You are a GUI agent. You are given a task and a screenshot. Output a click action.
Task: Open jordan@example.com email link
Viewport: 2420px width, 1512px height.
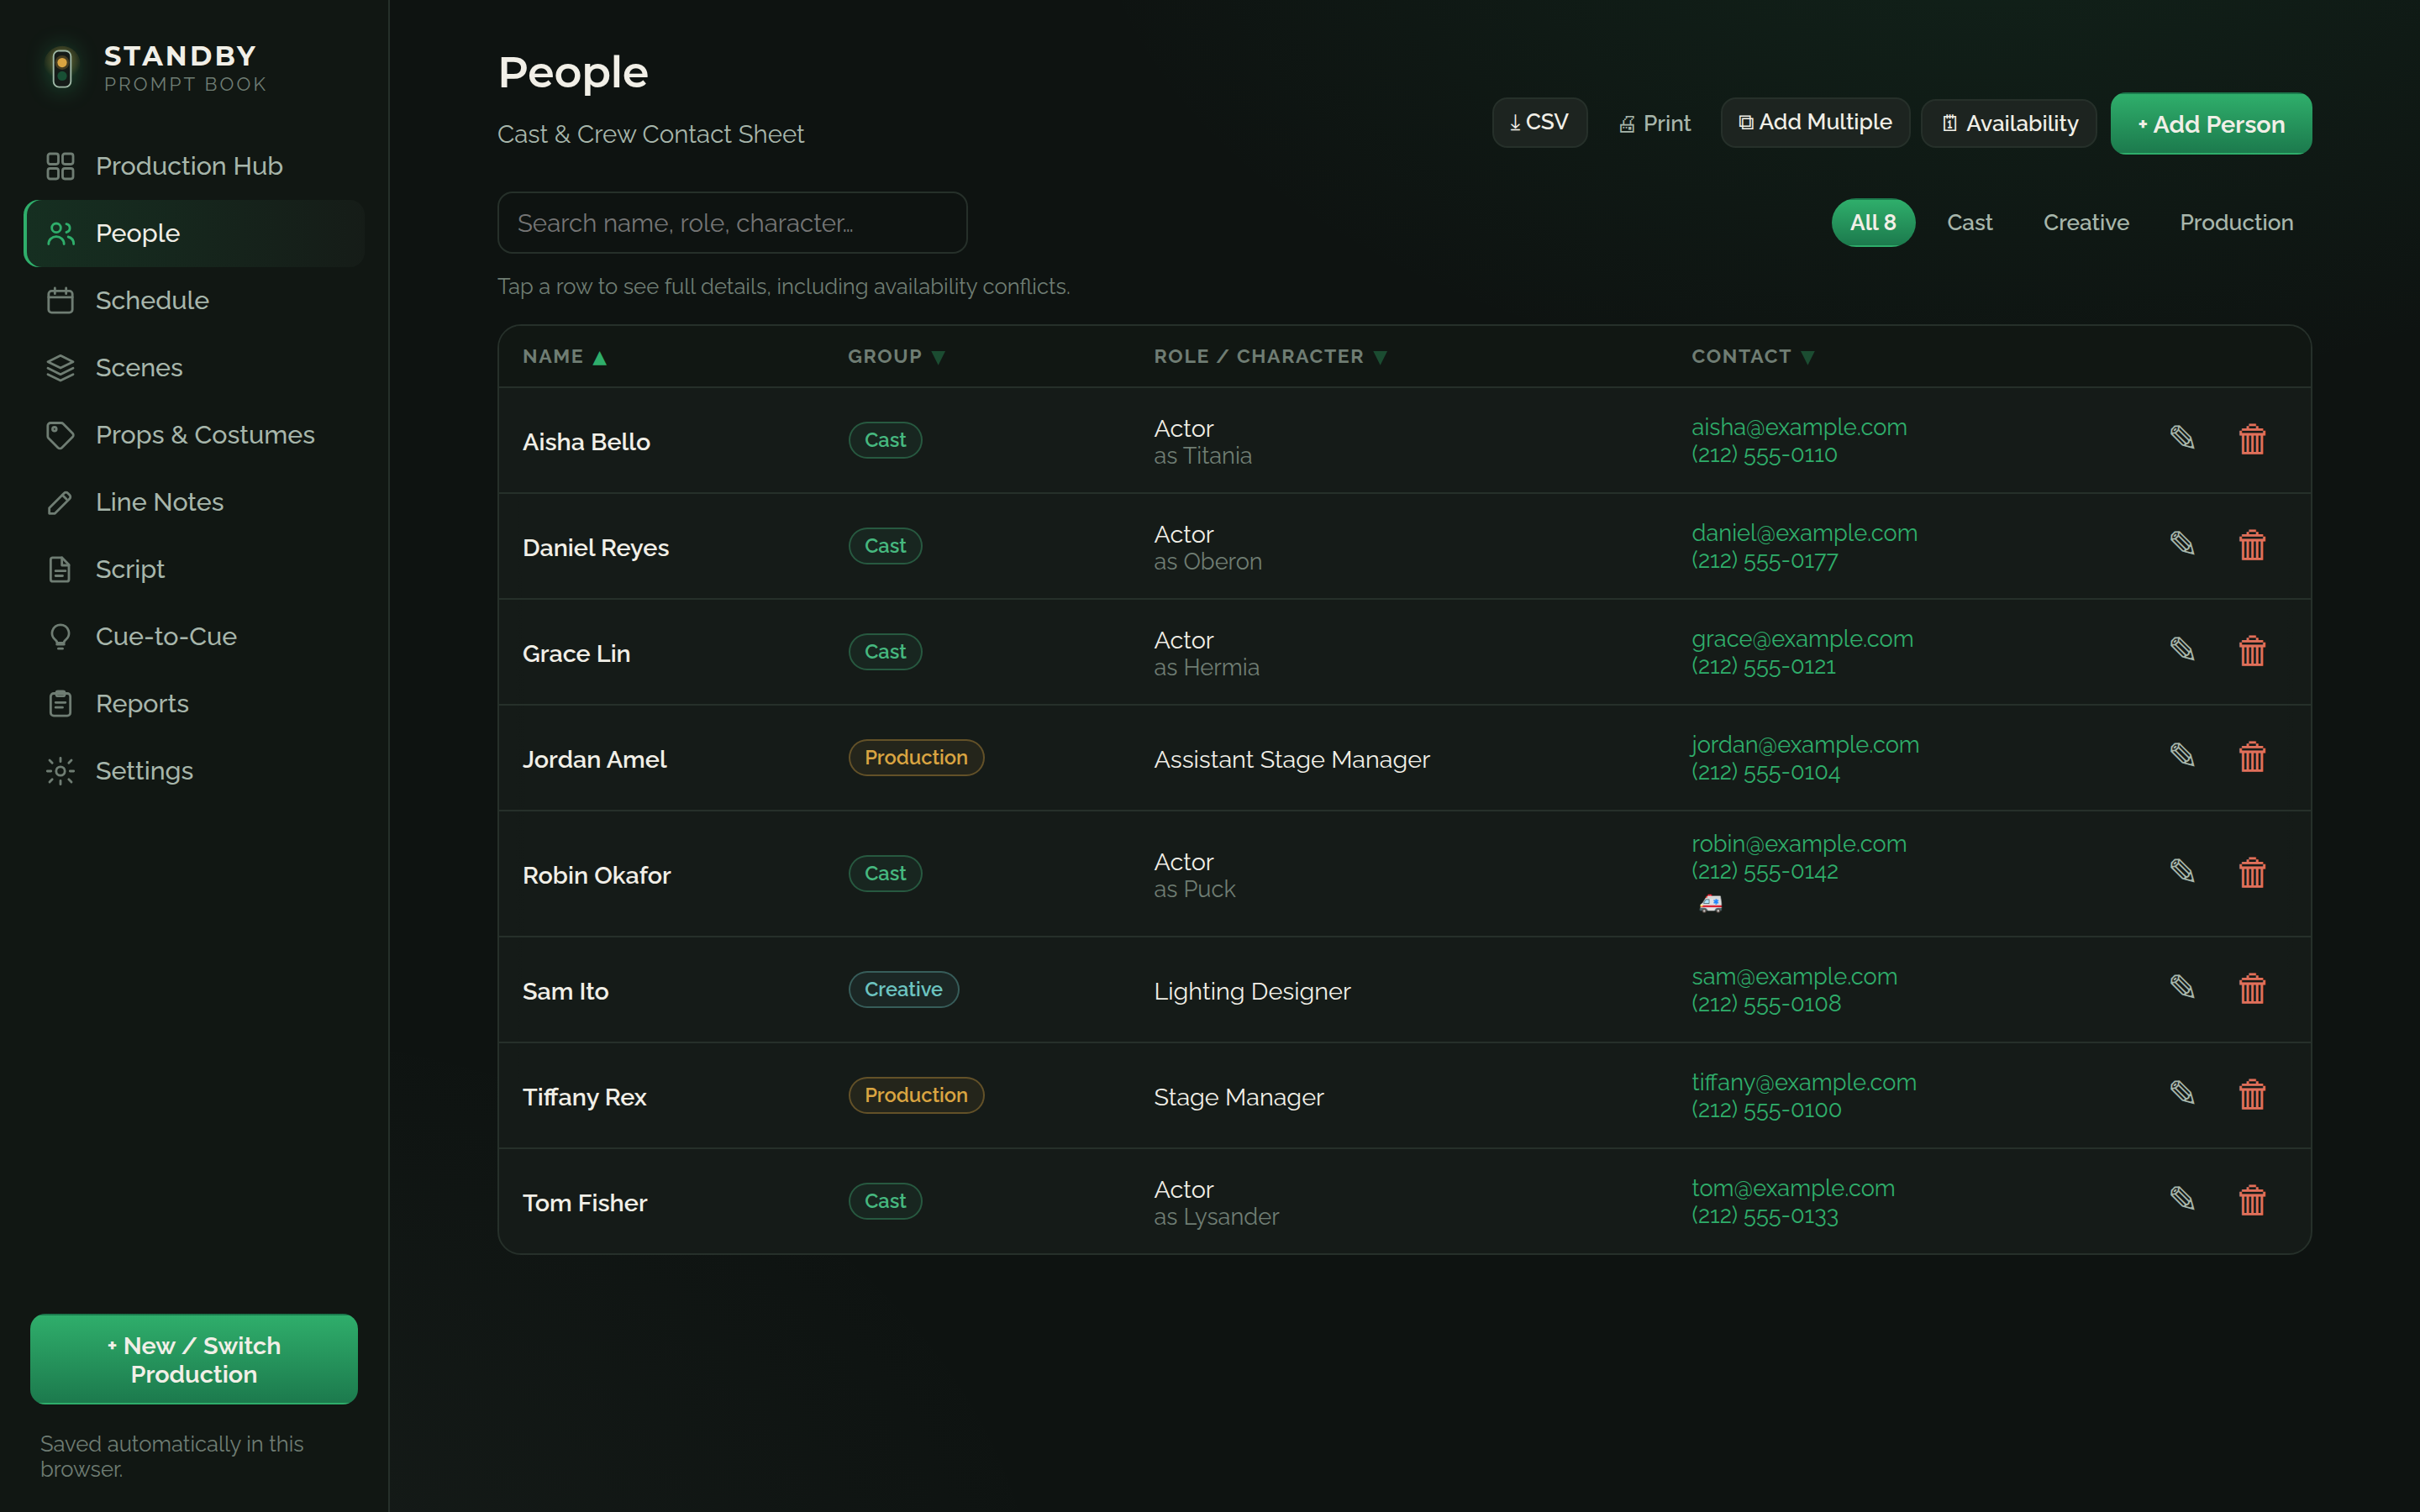[x=1805, y=745]
